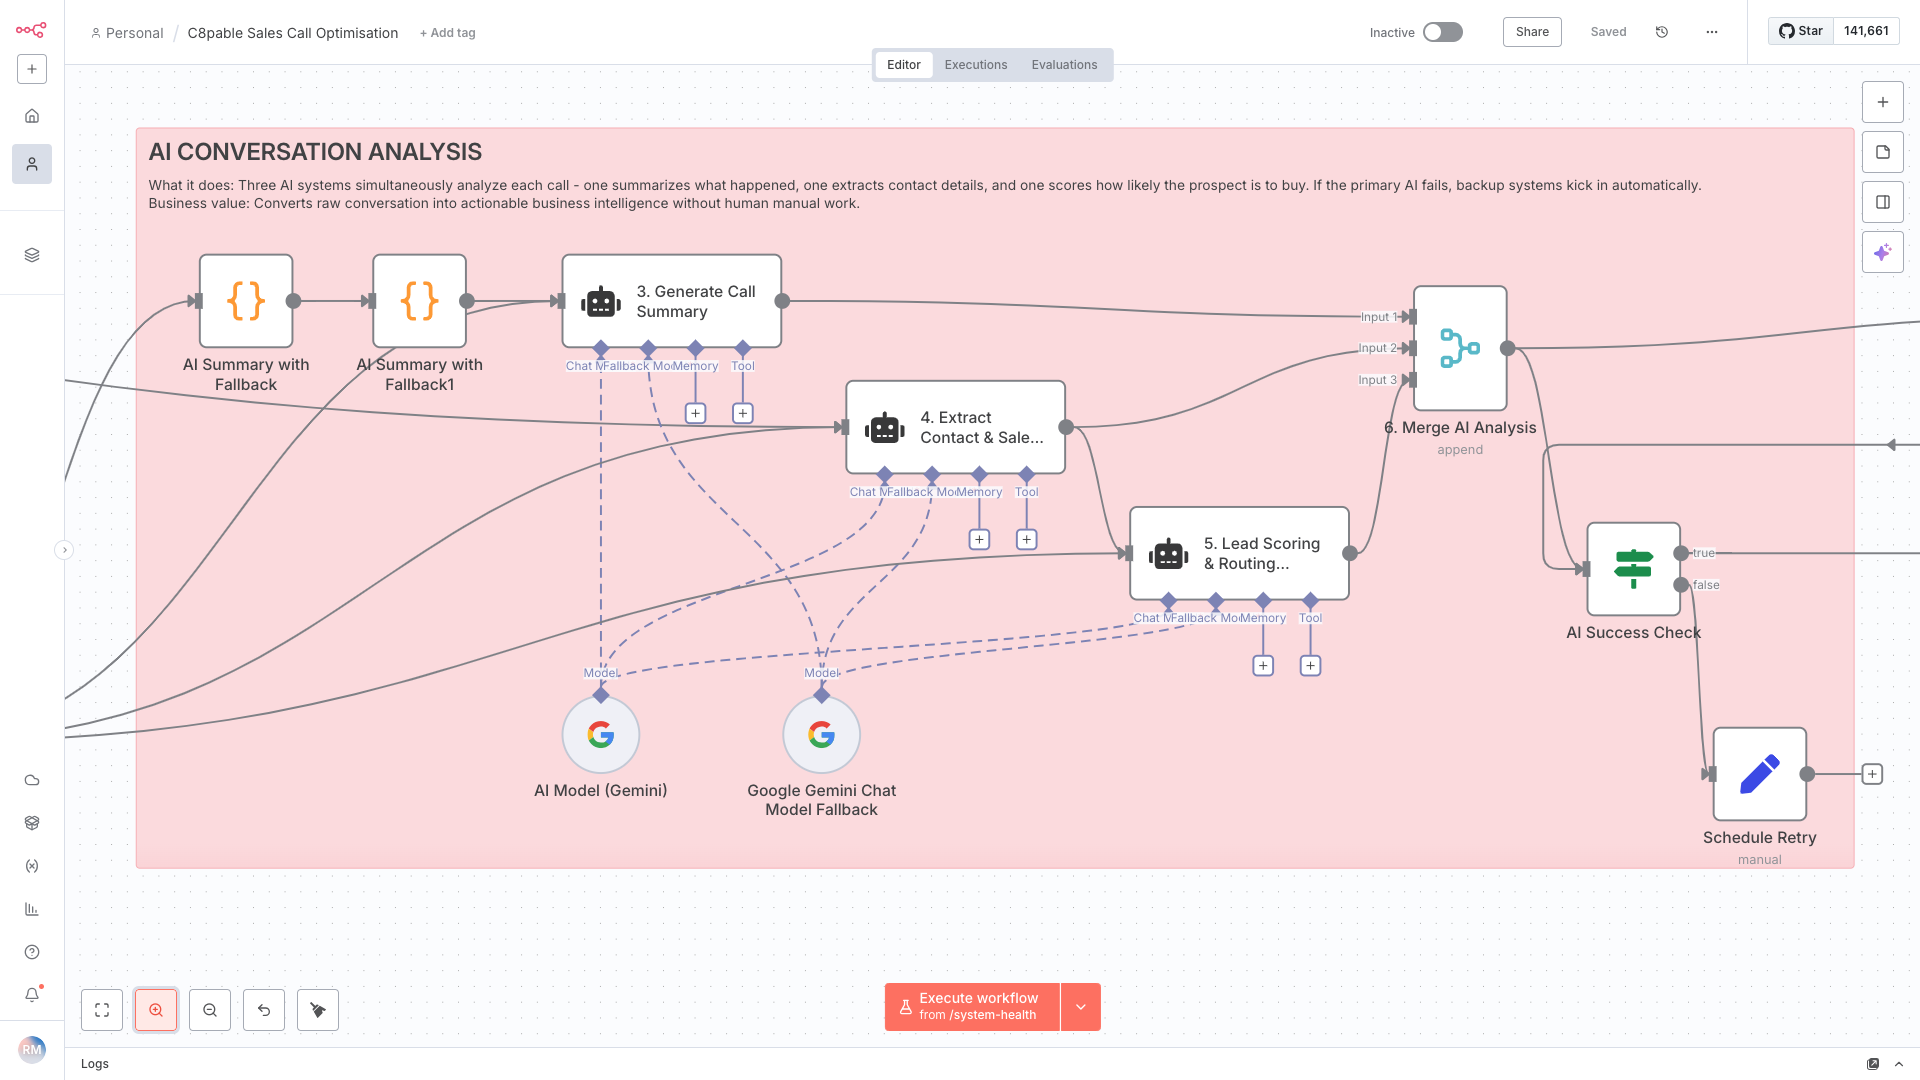The image size is (1920, 1080).
Task: Add a node with the canvas plus button
Action: click(x=1883, y=102)
